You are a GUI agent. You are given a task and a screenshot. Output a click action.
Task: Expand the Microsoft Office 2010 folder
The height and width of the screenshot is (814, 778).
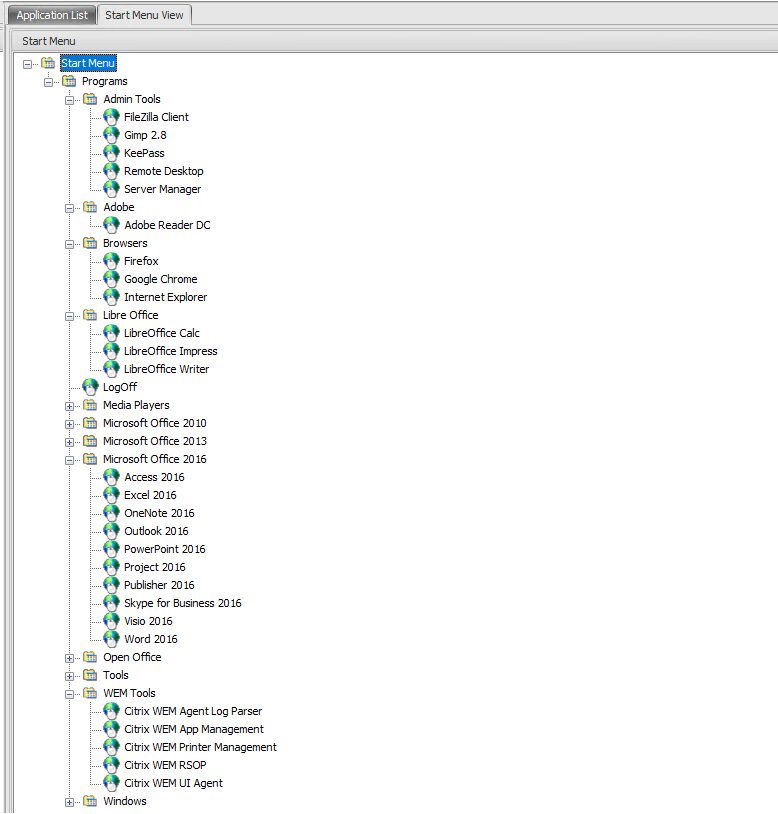[x=69, y=424]
